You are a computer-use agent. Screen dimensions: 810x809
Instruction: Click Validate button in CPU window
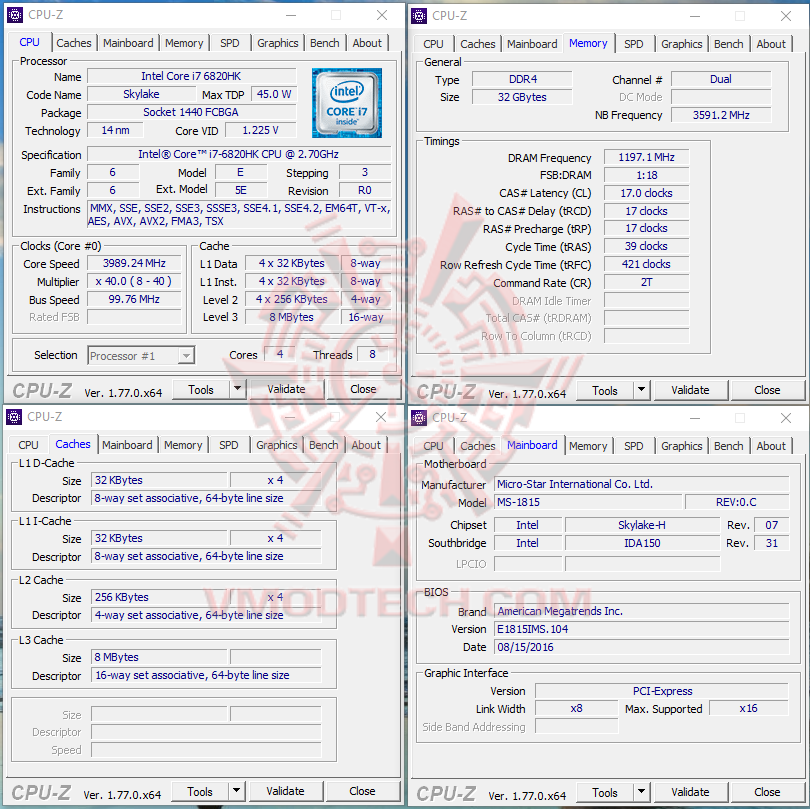pyautogui.click(x=286, y=389)
